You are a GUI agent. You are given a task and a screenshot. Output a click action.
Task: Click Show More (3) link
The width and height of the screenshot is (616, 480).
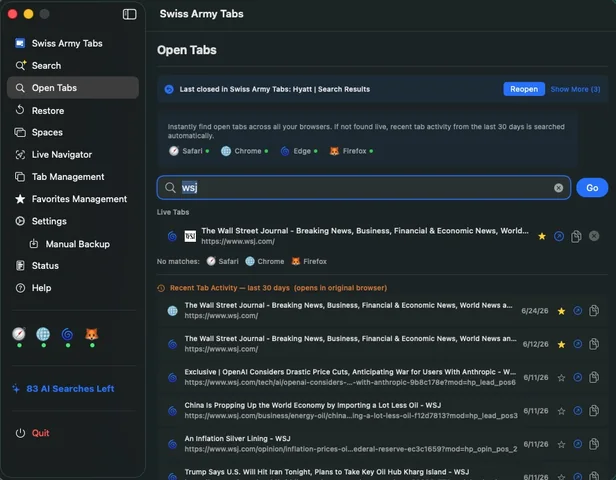(x=575, y=89)
